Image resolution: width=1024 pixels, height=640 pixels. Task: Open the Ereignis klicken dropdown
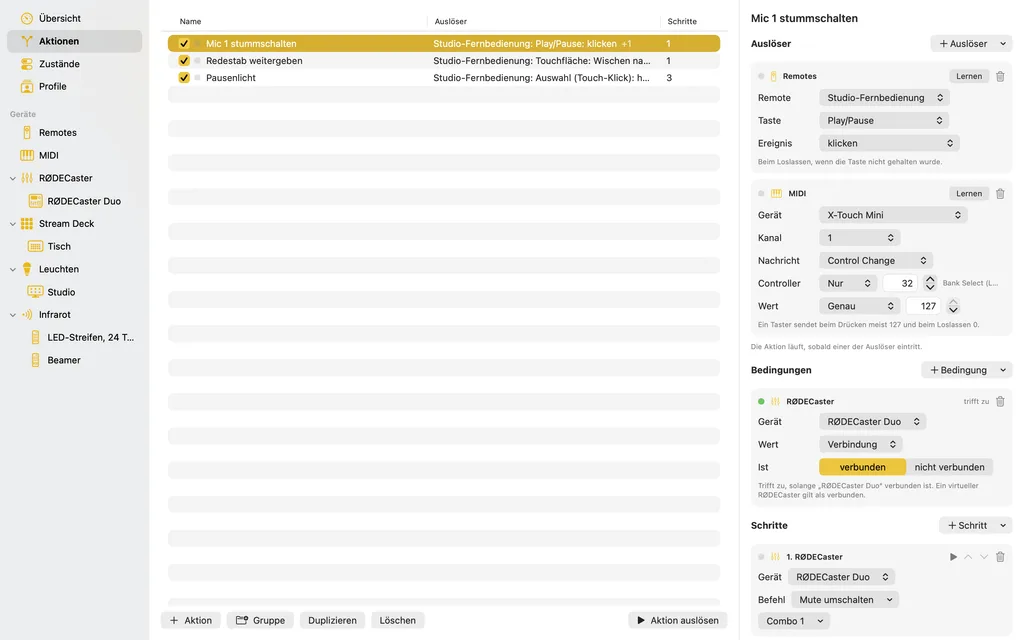pyautogui.click(x=889, y=144)
